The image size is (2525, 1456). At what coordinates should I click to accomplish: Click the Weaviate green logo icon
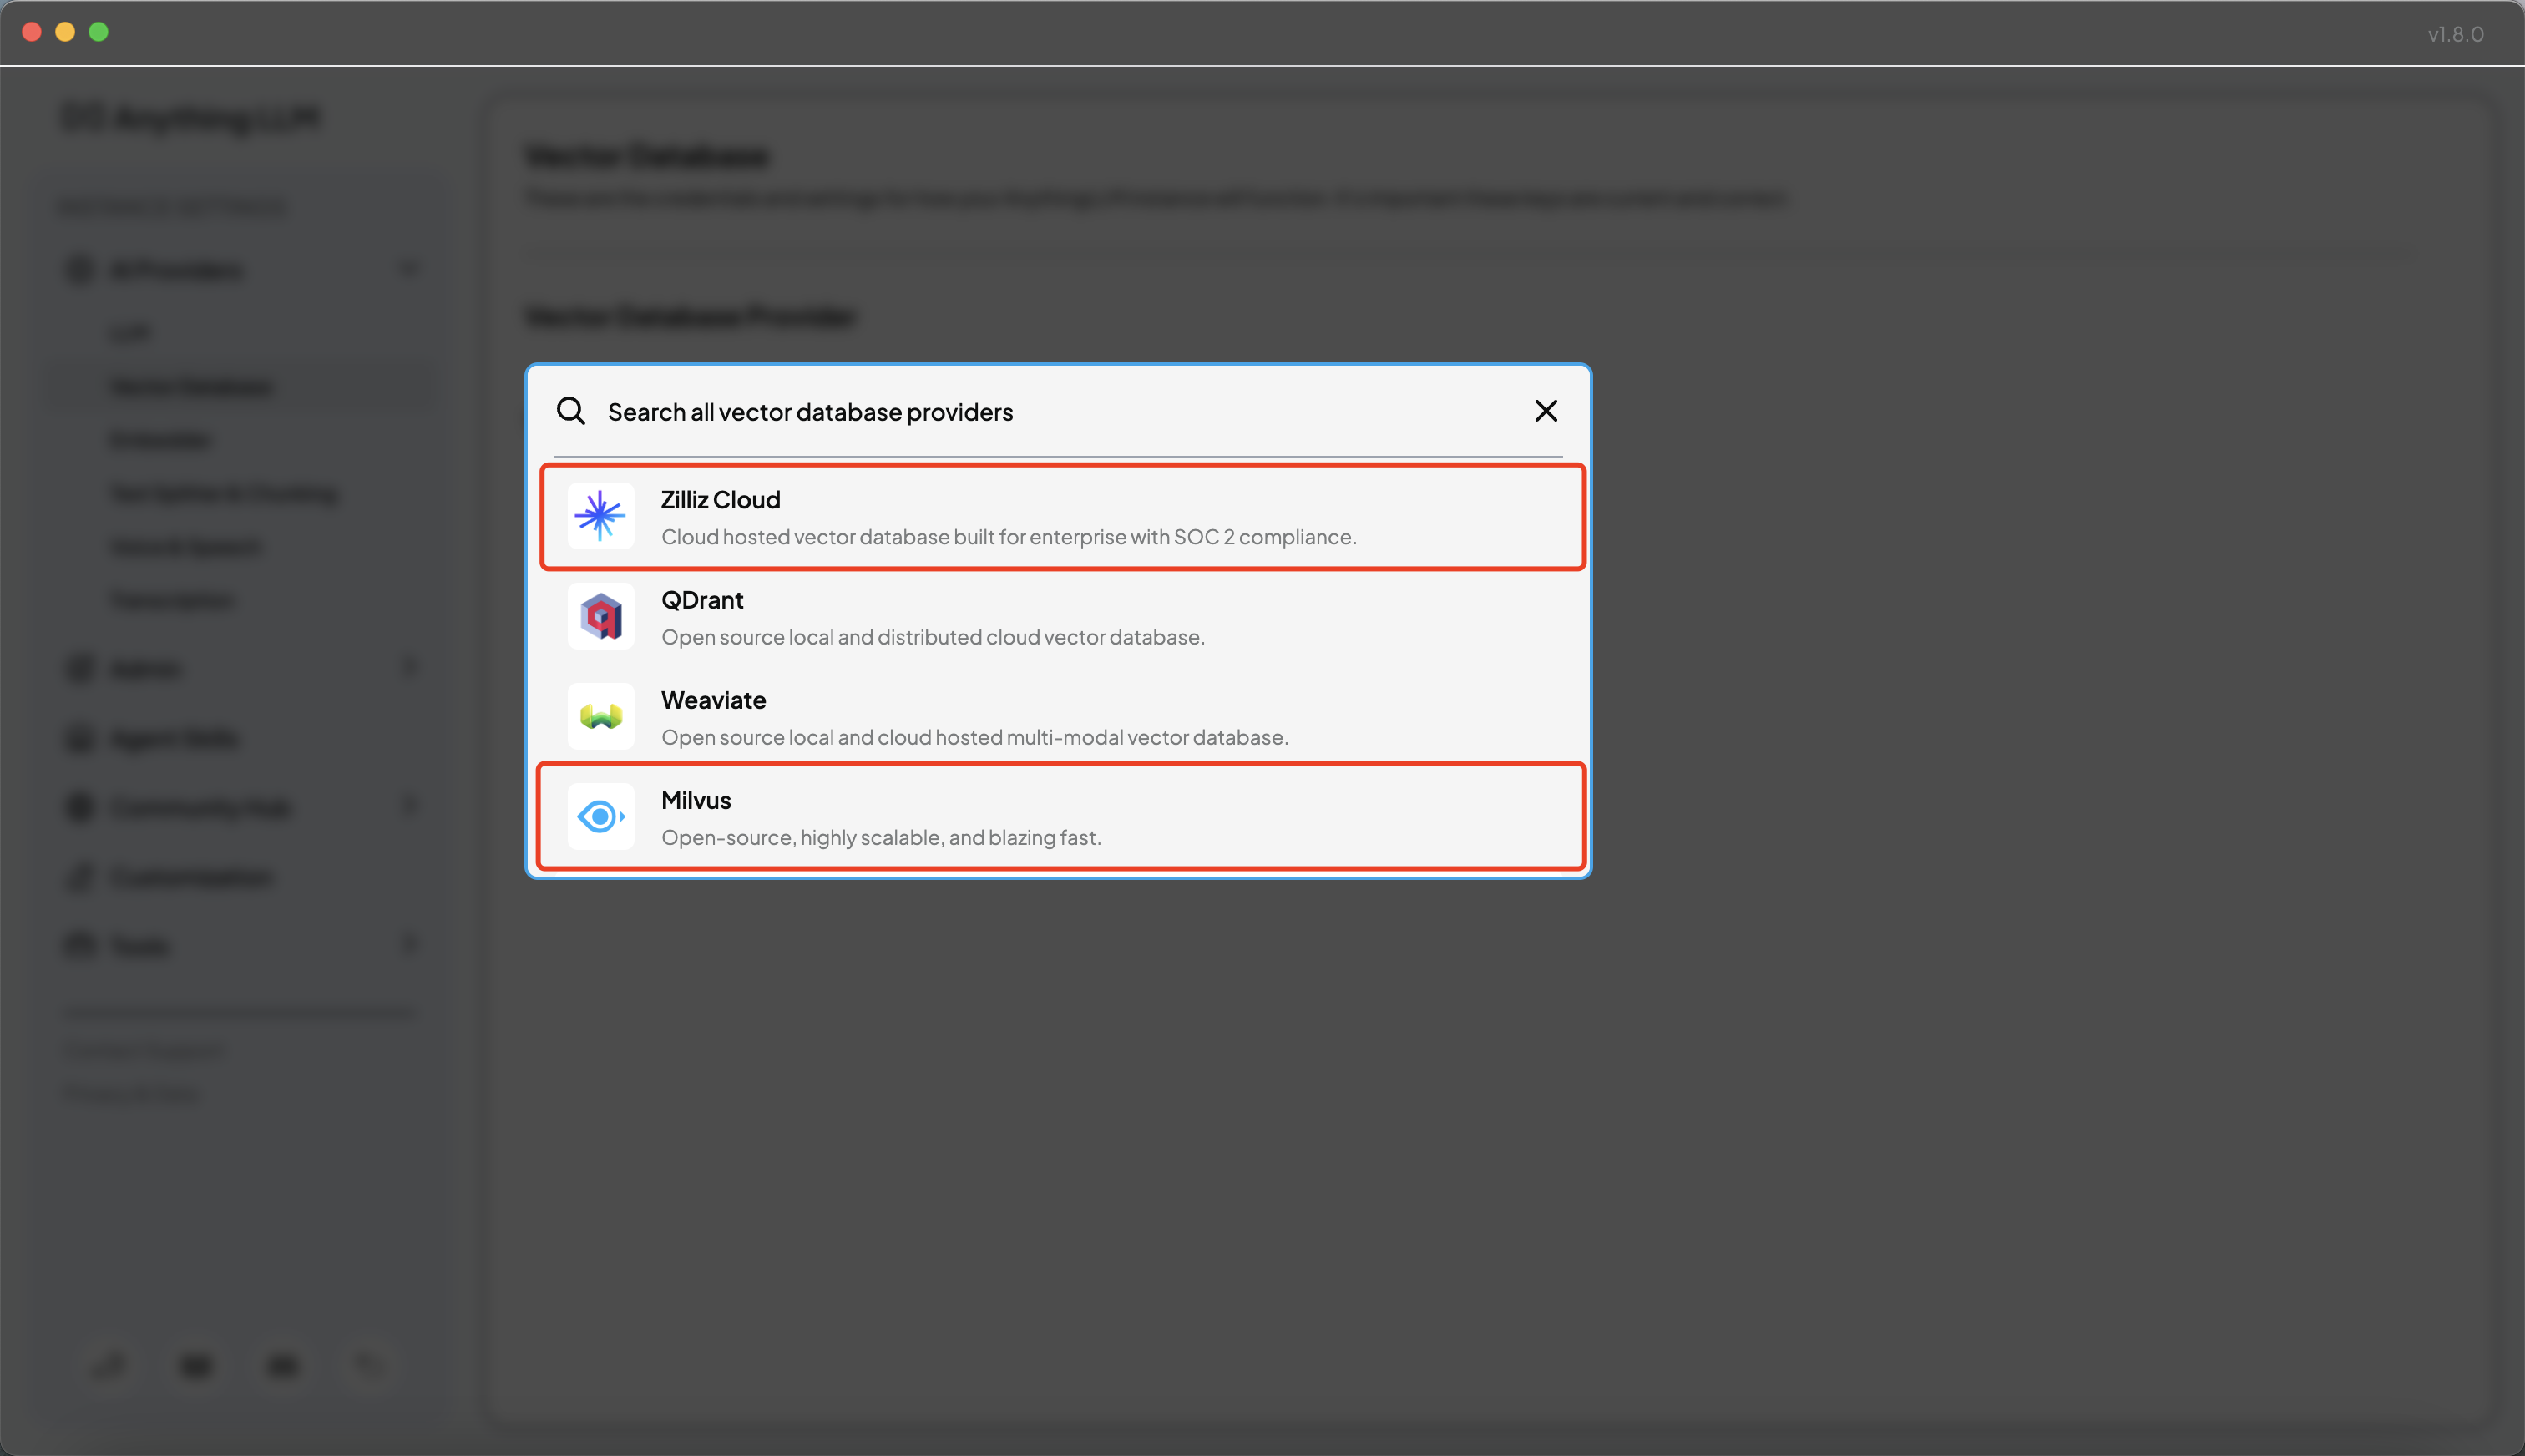[x=600, y=716]
